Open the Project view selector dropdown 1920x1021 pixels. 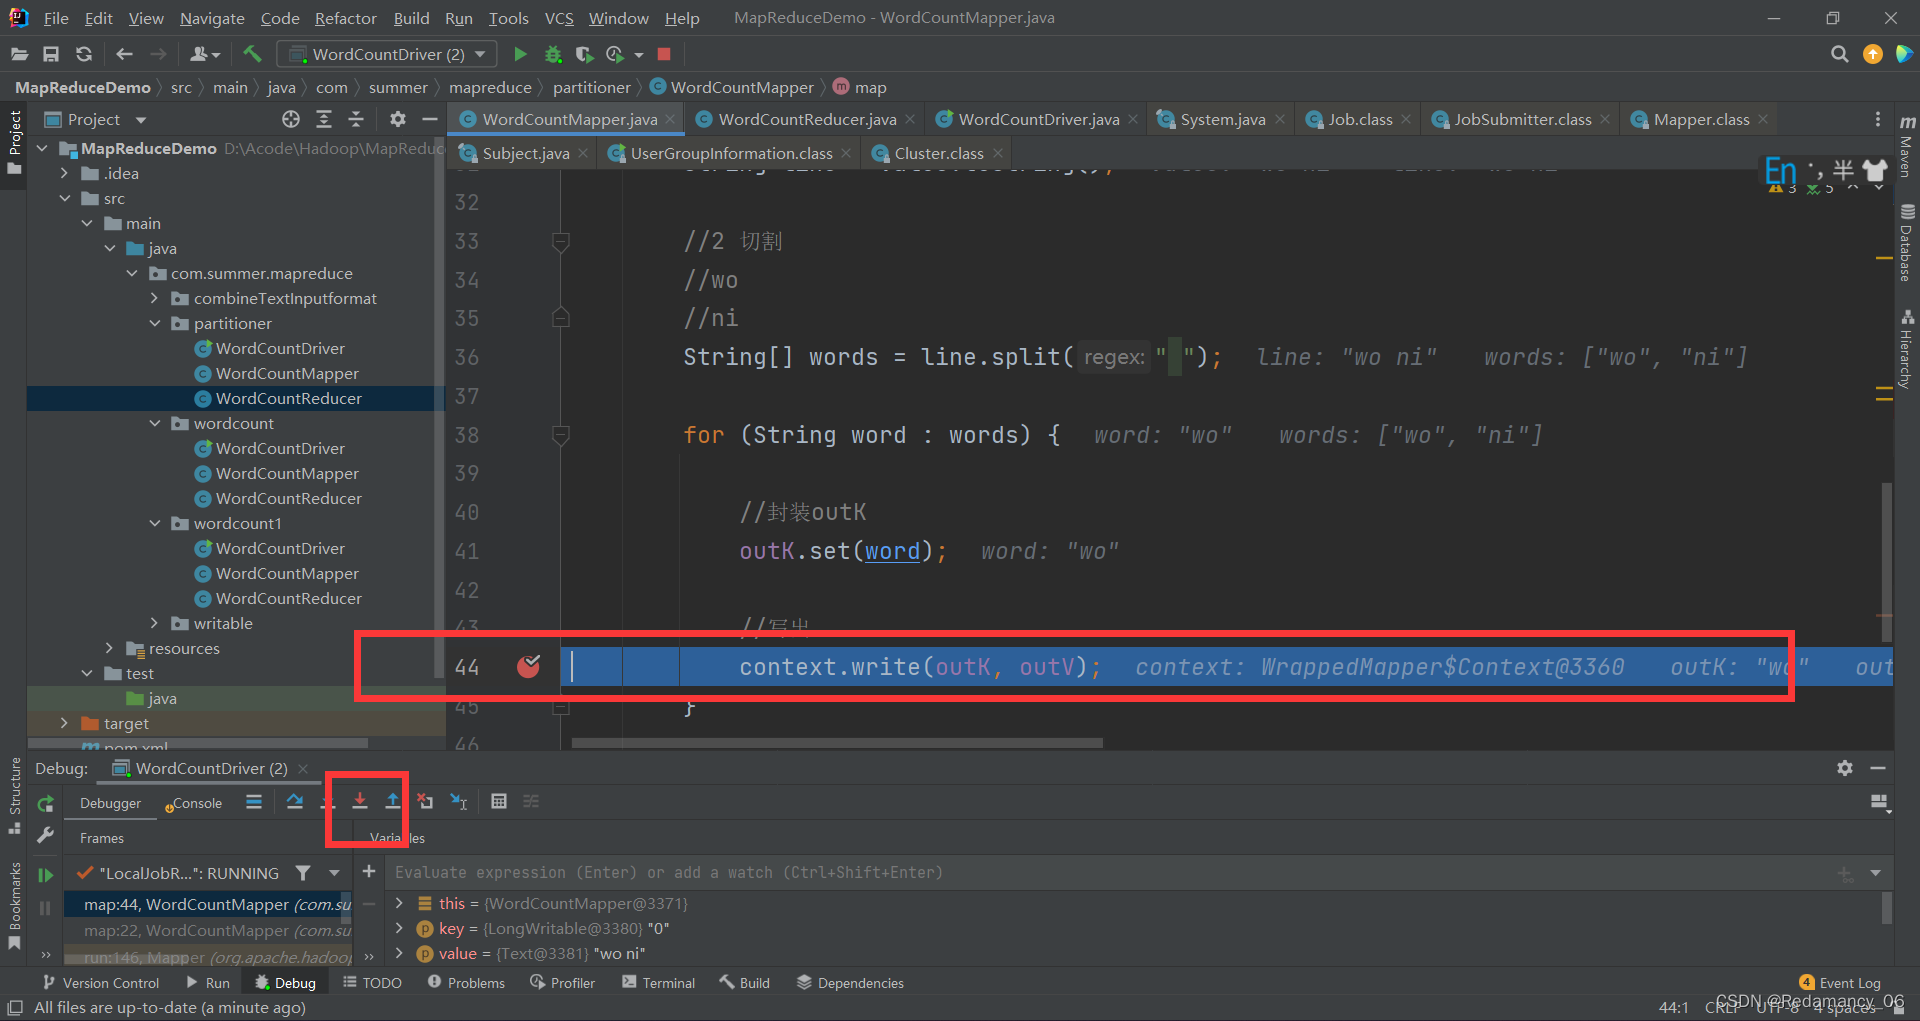141,120
